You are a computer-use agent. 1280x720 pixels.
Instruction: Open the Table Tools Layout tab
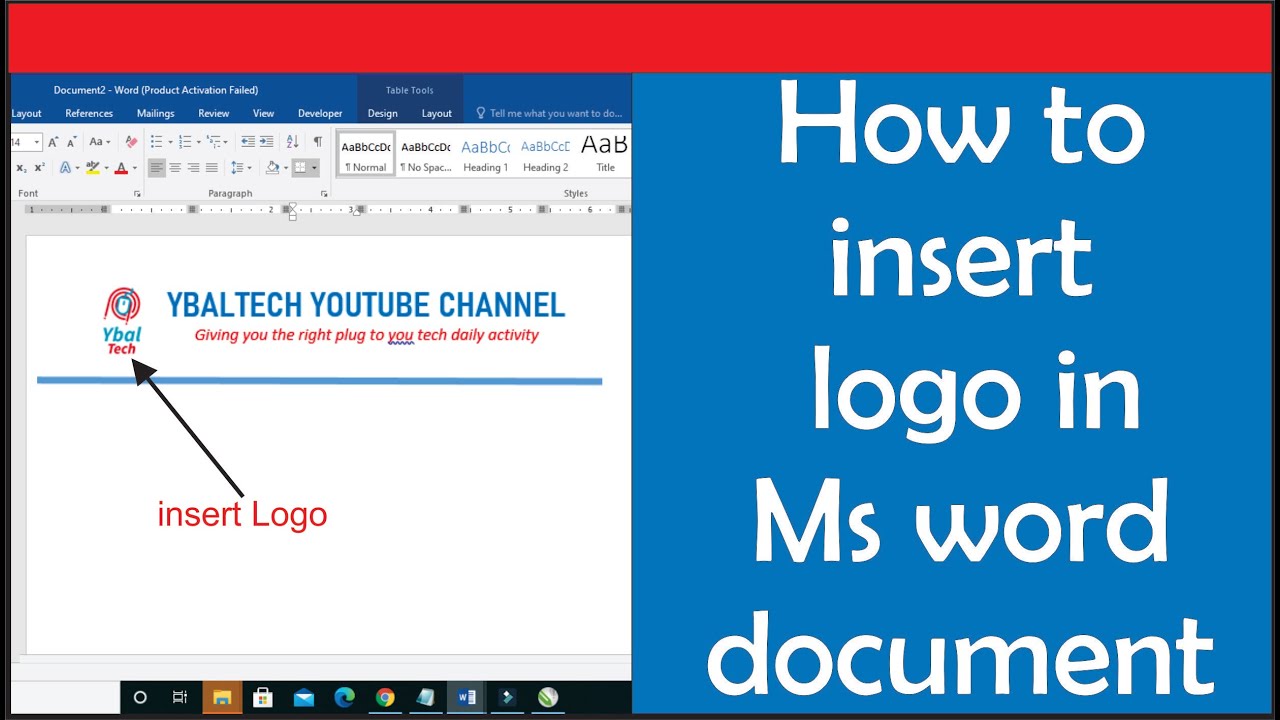[436, 113]
